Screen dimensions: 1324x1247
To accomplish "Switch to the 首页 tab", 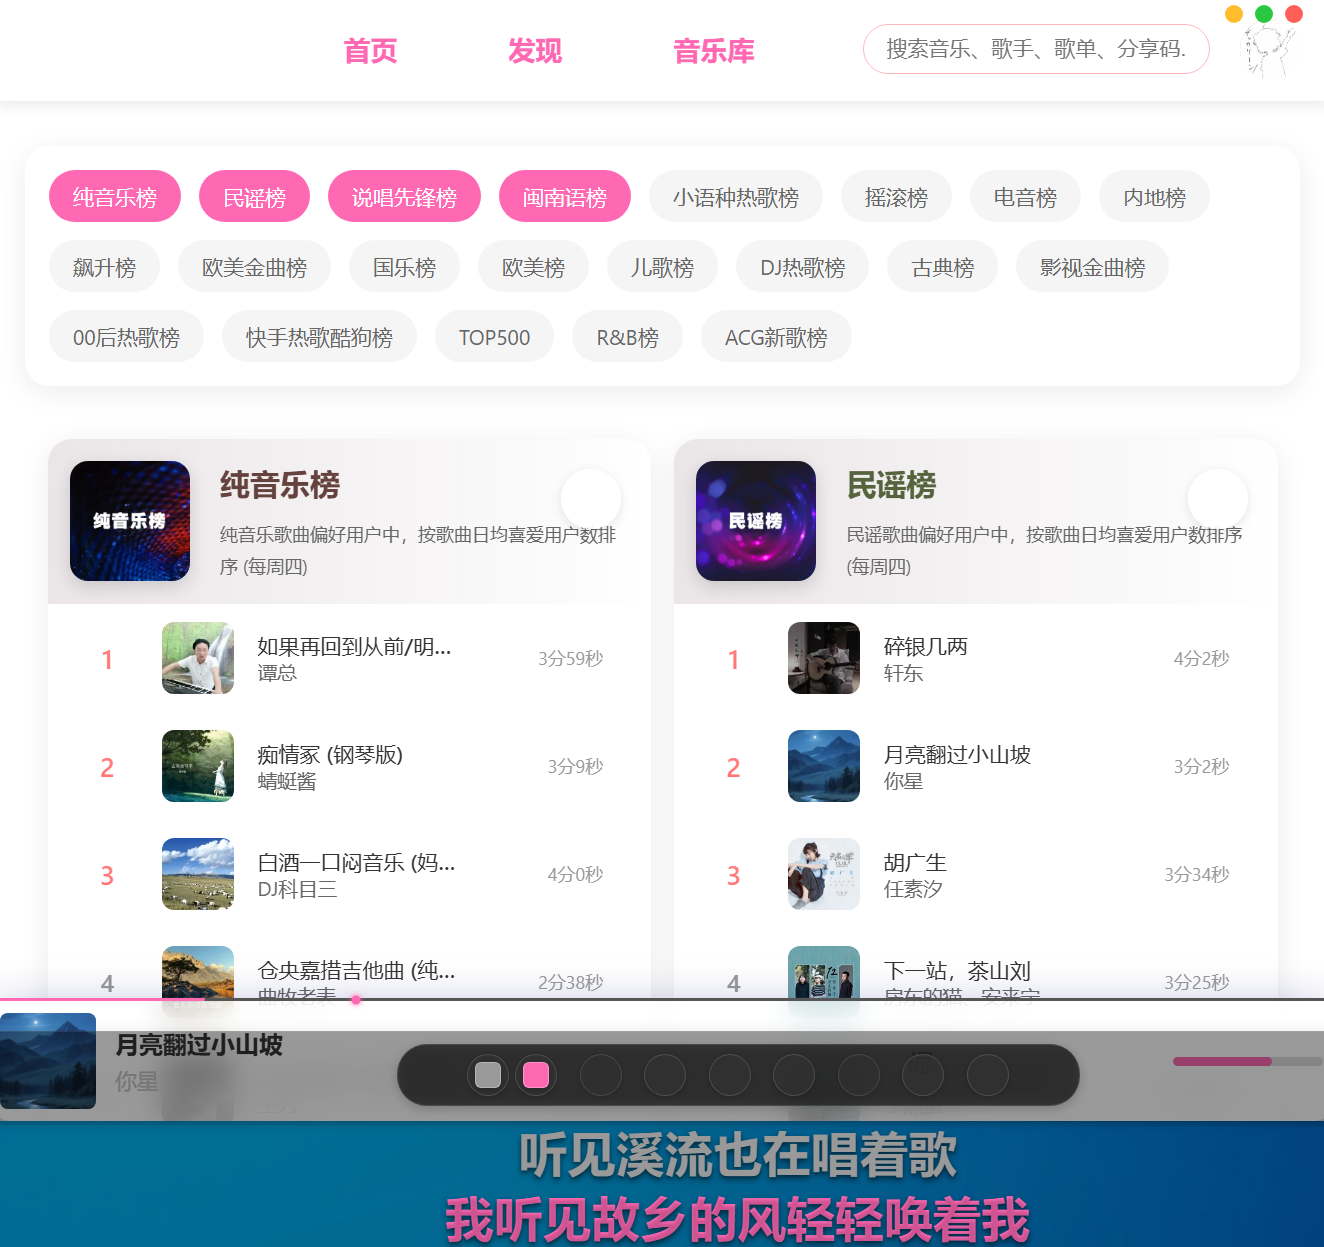I will coord(370,50).
